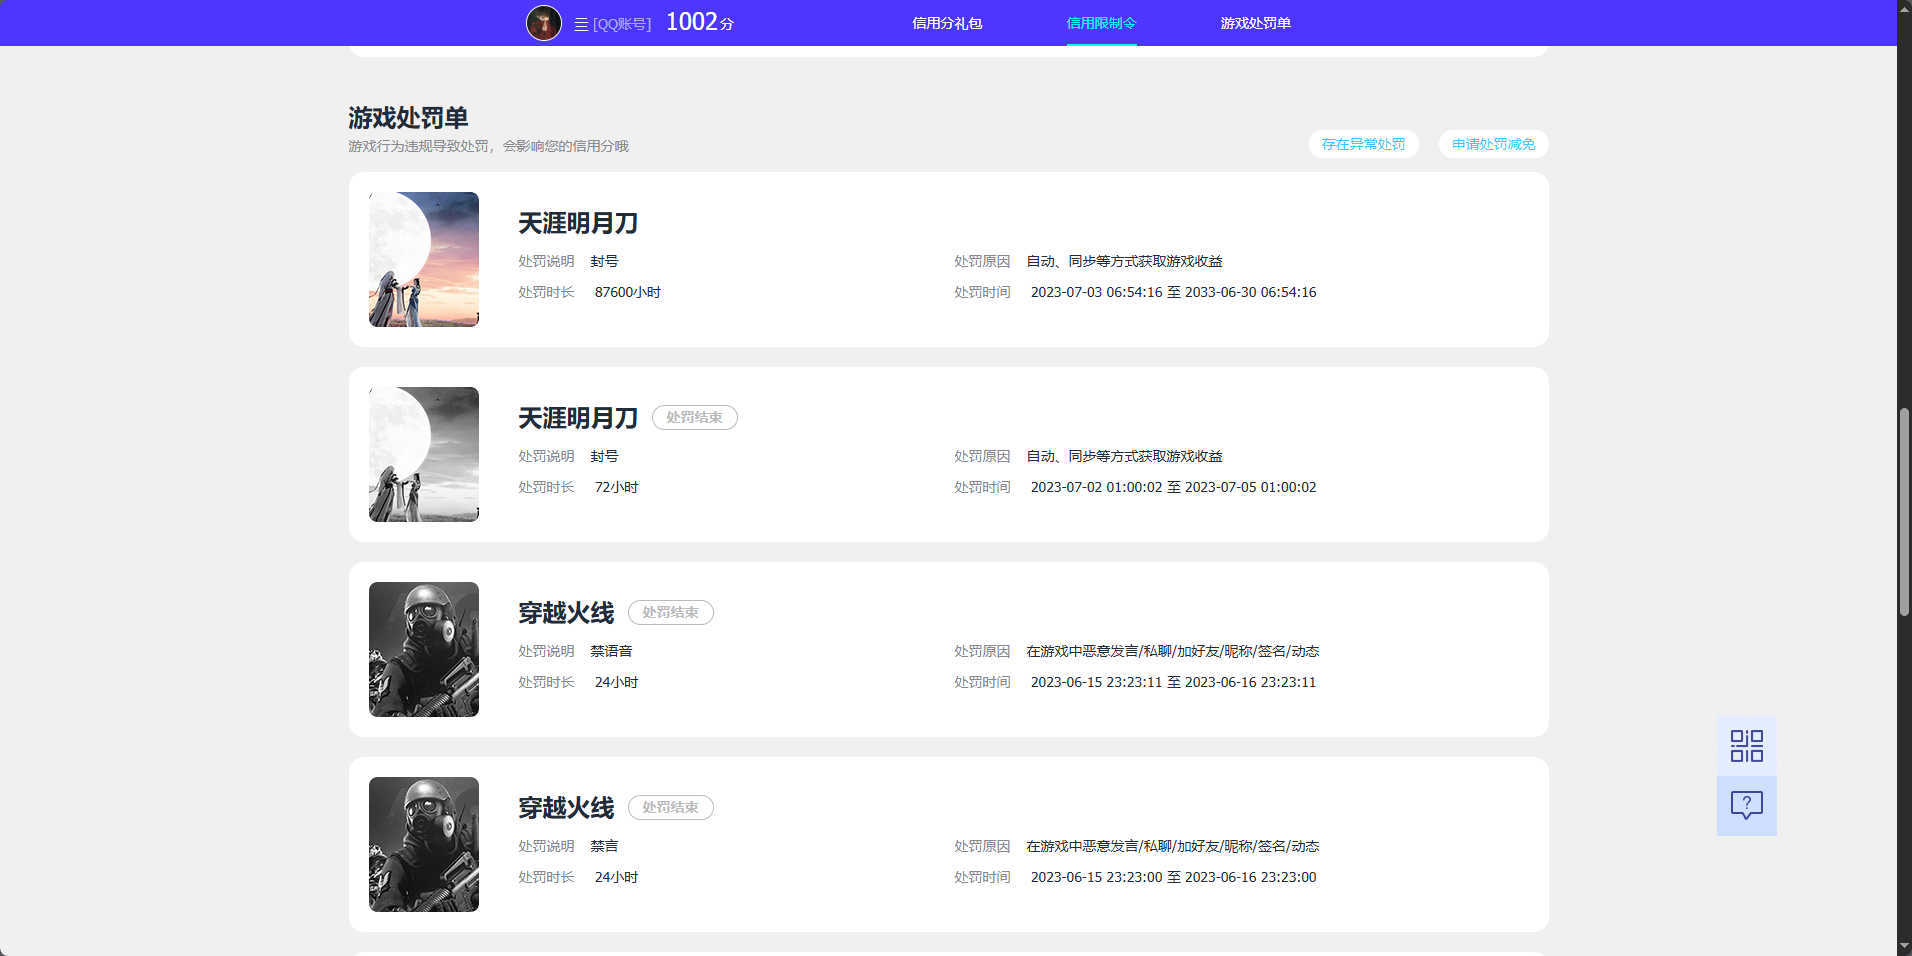Select 穿越火线 title of 禁语音 record

point(566,613)
